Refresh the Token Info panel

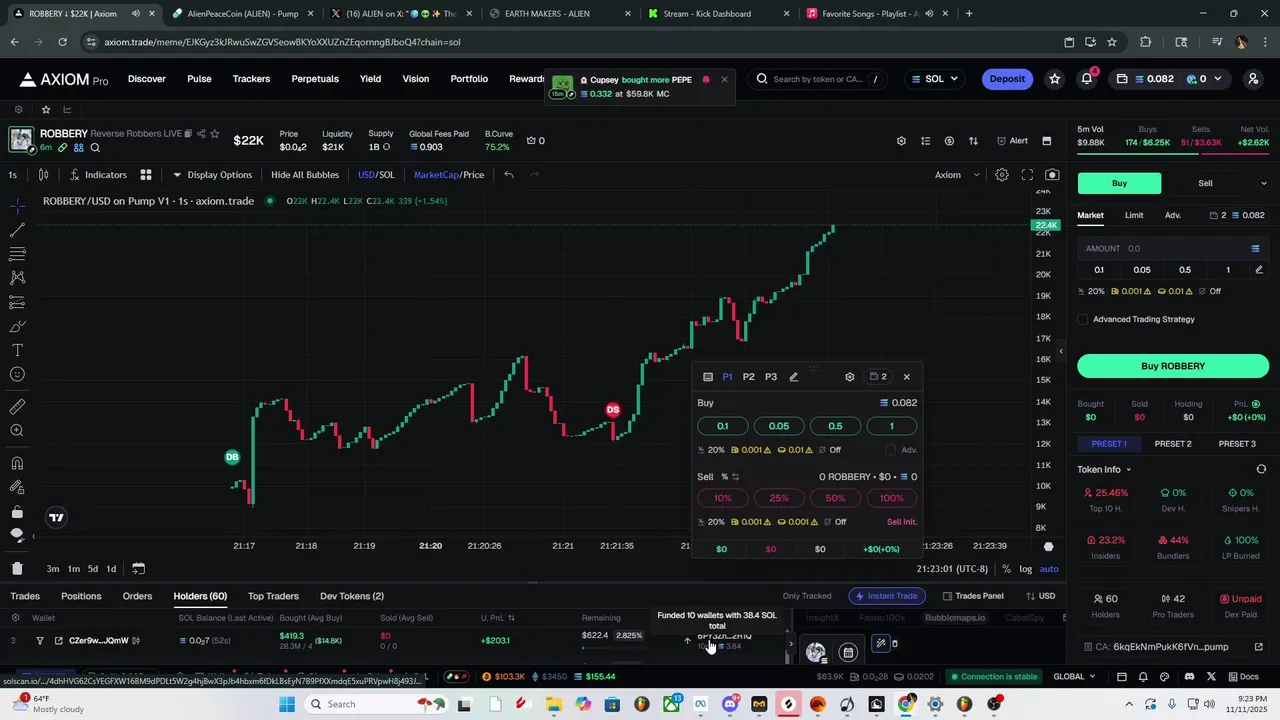point(1261,469)
